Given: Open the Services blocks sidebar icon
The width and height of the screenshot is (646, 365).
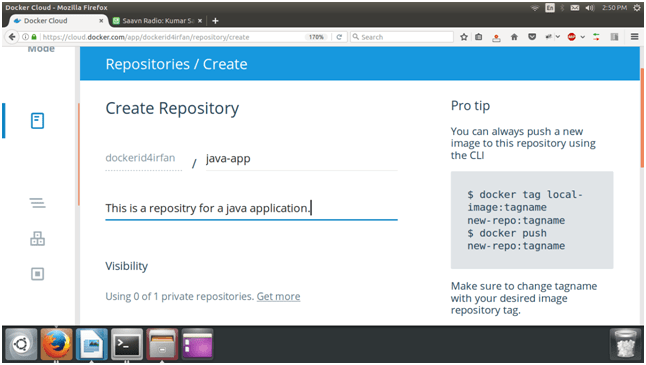Looking at the screenshot, I should click(37, 239).
